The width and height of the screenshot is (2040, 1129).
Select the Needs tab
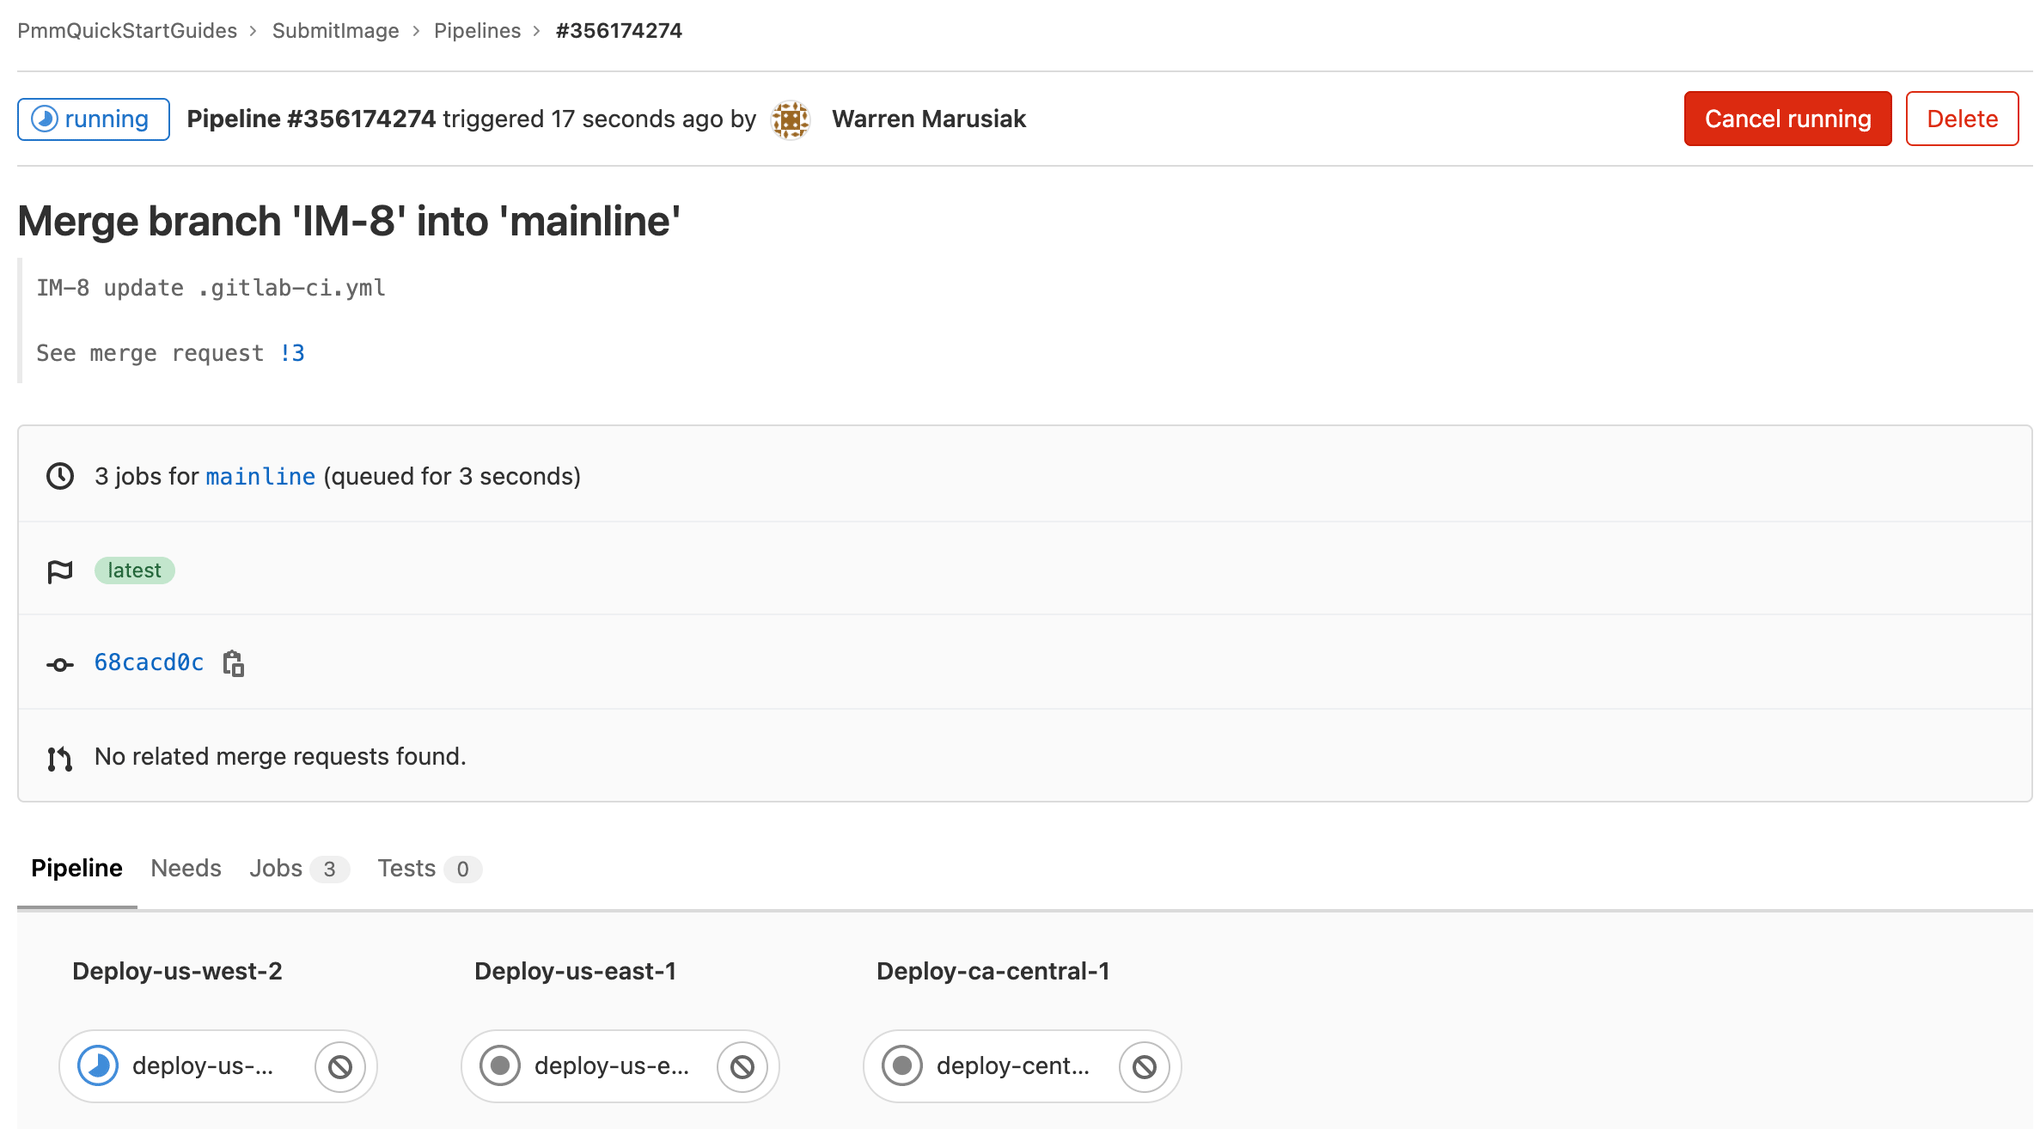[x=186, y=868]
